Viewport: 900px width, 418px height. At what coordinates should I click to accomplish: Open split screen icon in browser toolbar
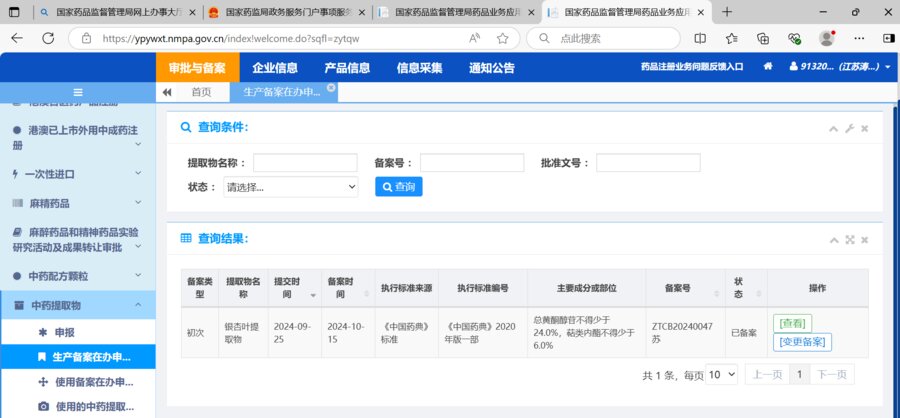pos(700,38)
